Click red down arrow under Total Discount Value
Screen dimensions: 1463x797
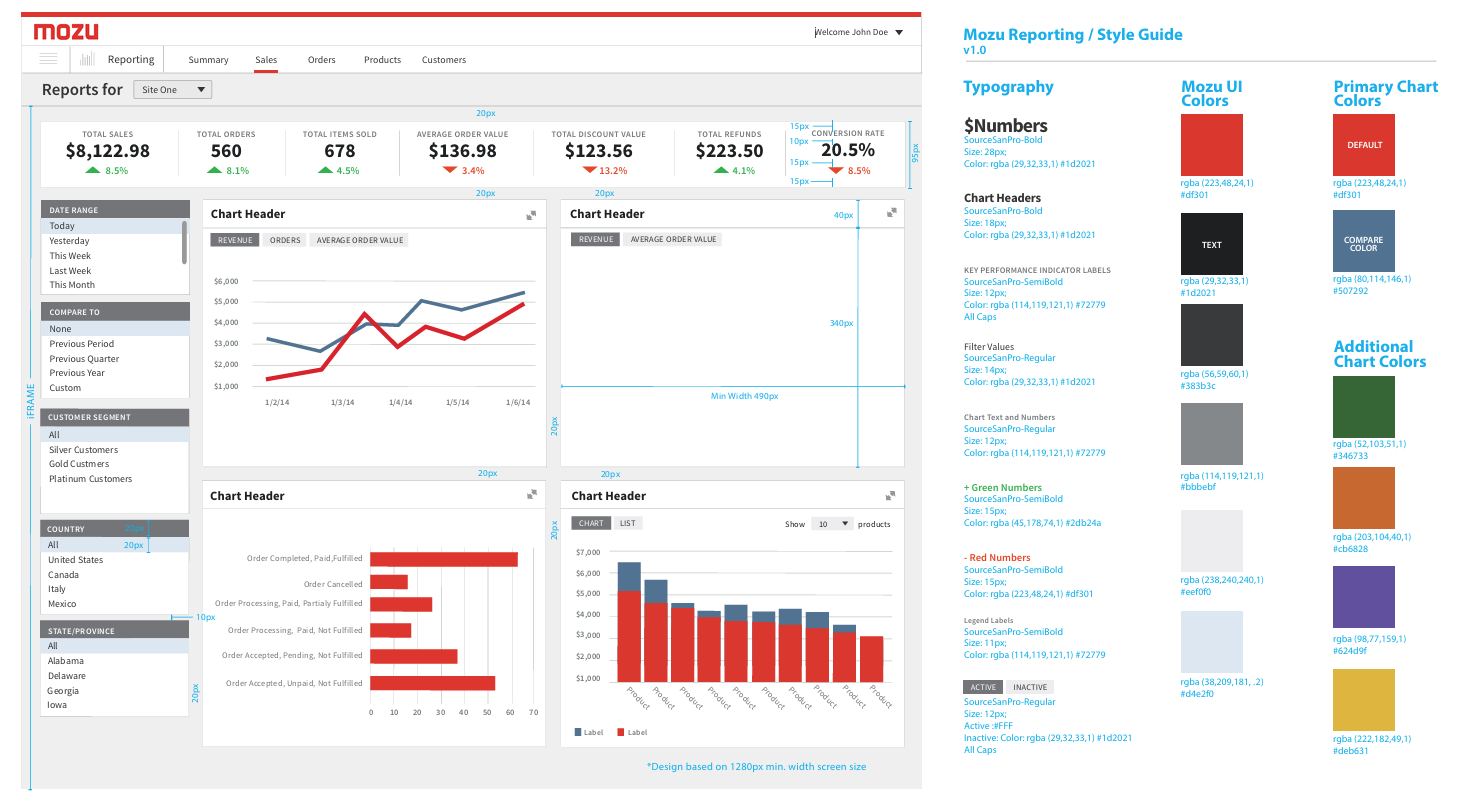pos(589,170)
